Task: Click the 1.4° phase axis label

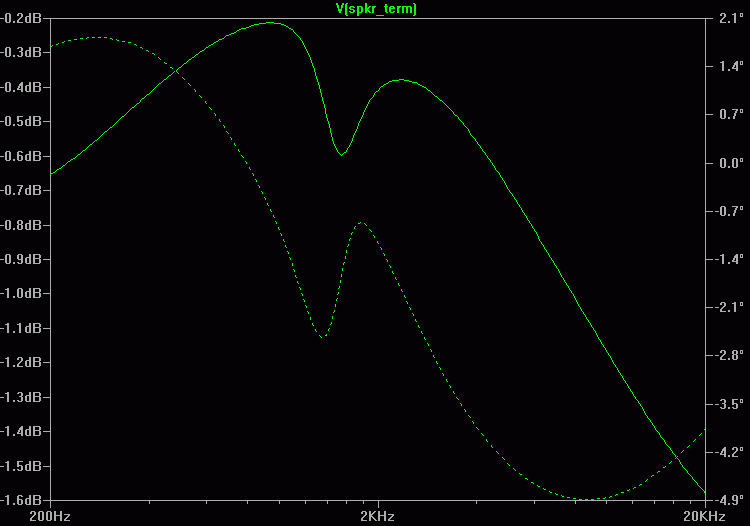Action: (731, 66)
